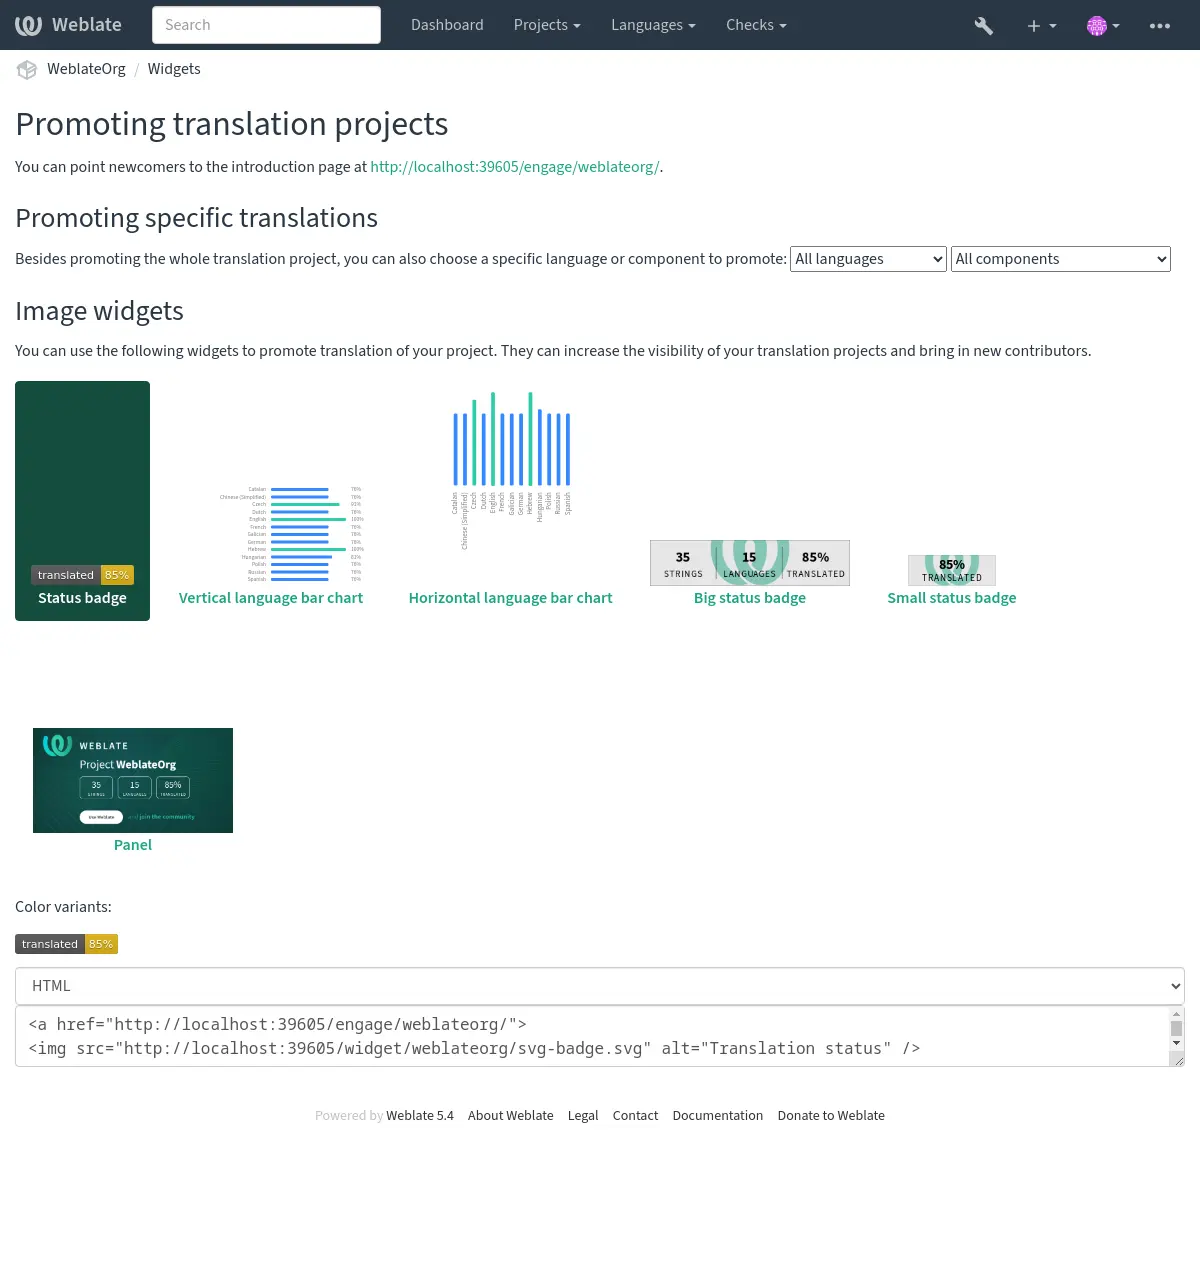Viewport: 1200px width, 1263px height.
Task: Click the vertical bar chart image
Action: coord(291,534)
